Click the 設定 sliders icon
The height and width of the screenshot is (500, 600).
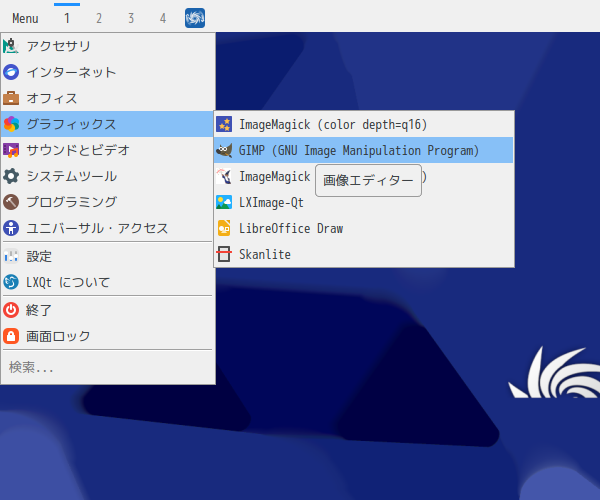tap(11, 256)
